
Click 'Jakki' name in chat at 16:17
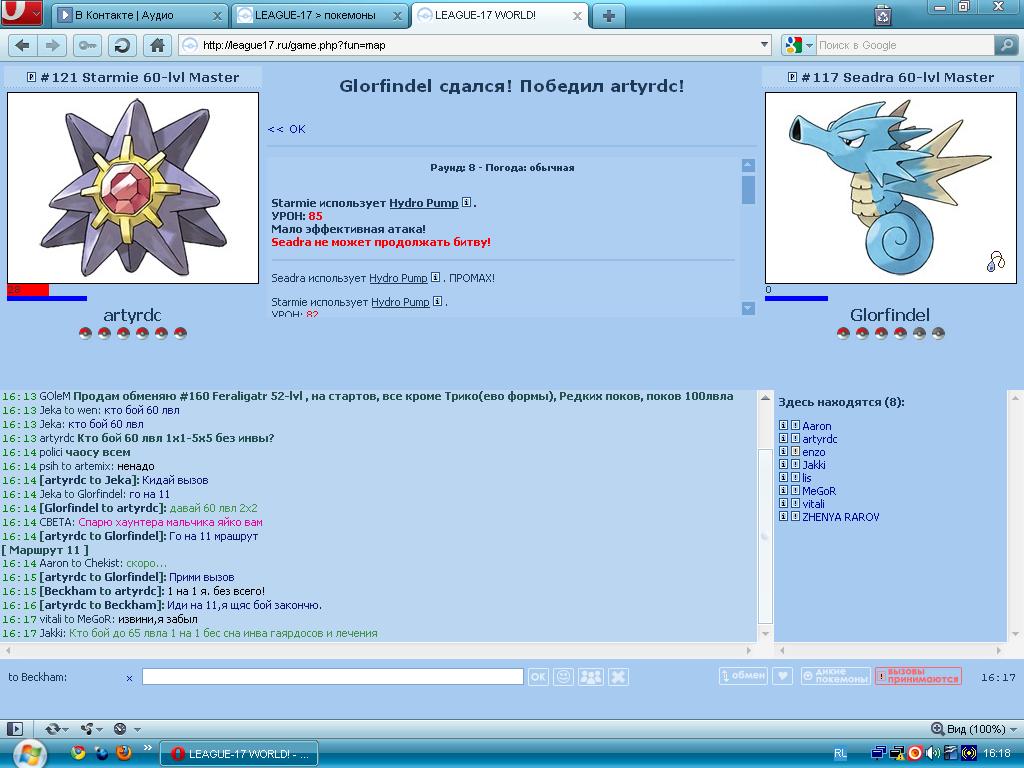click(x=52, y=633)
